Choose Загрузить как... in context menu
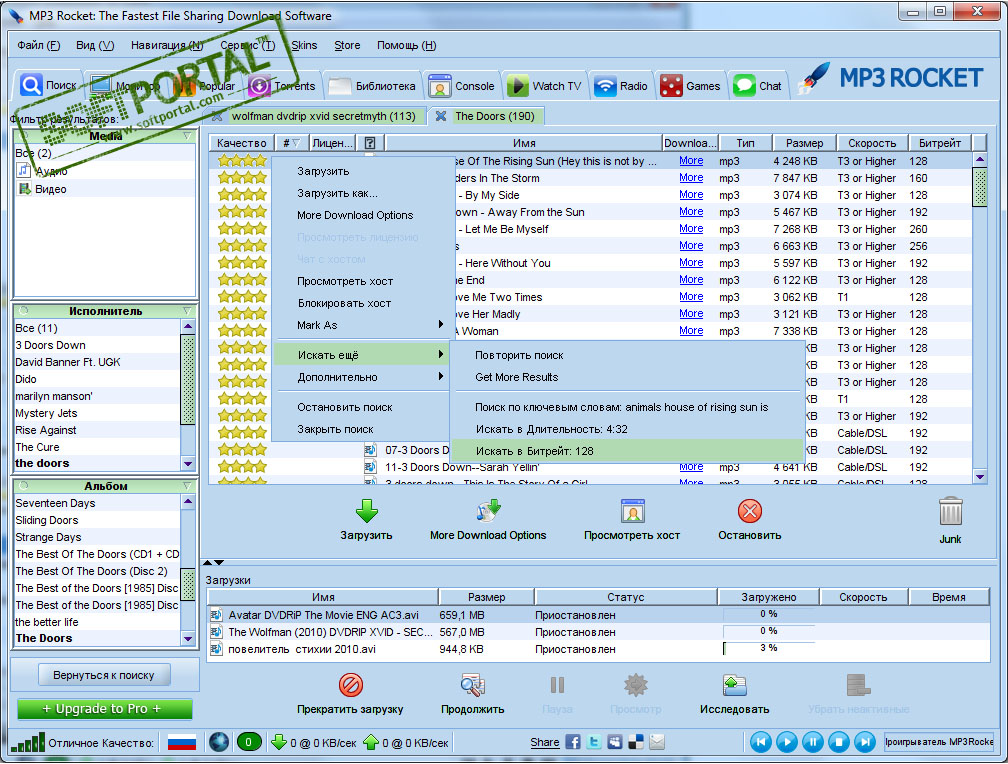 [x=362, y=193]
